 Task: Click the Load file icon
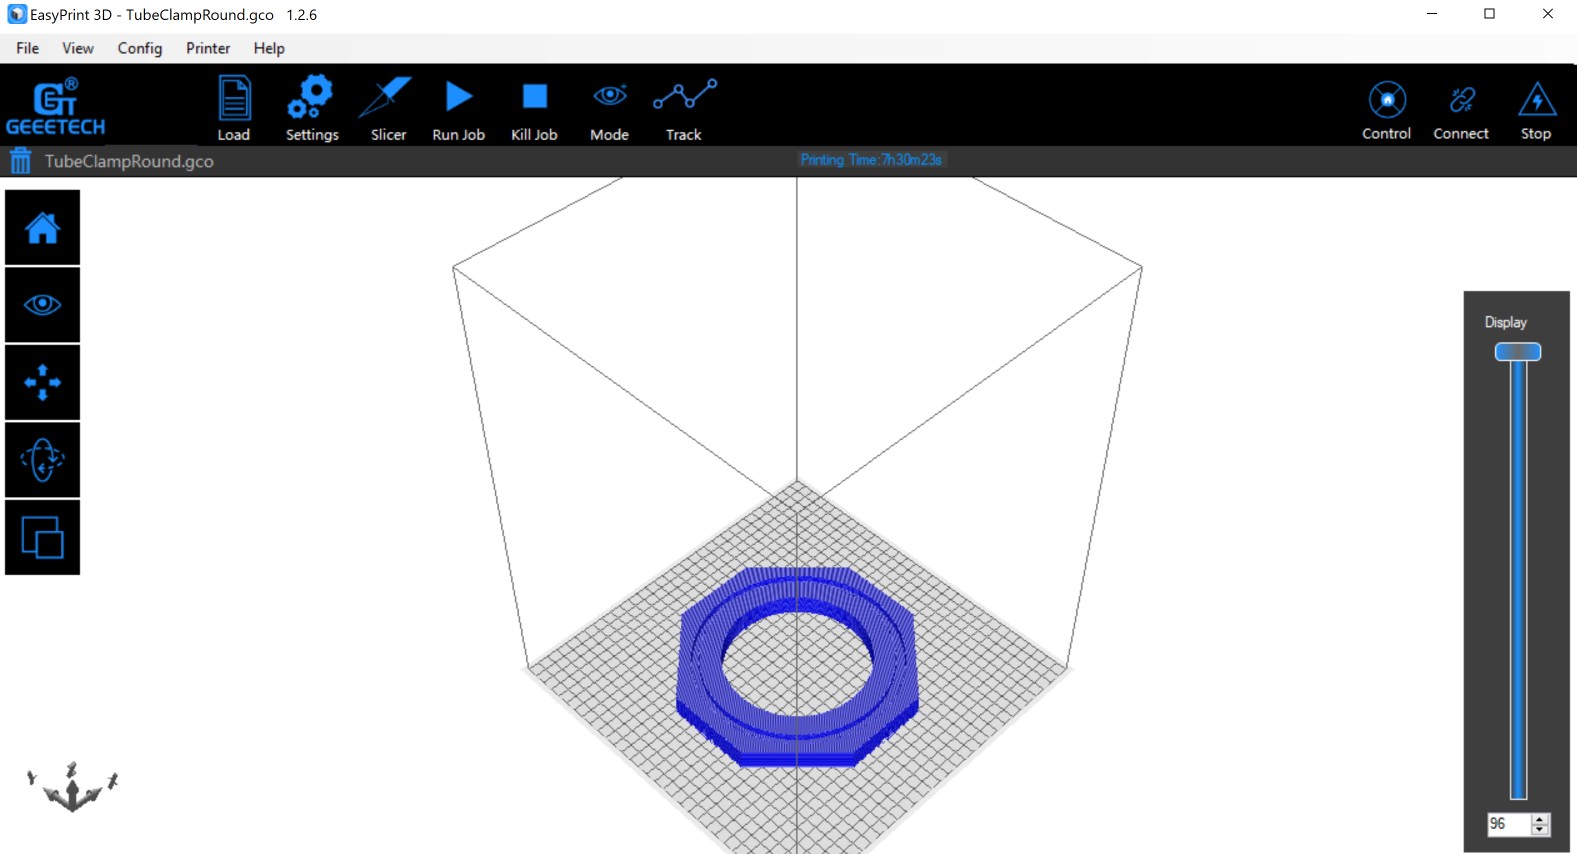[234, 108]
